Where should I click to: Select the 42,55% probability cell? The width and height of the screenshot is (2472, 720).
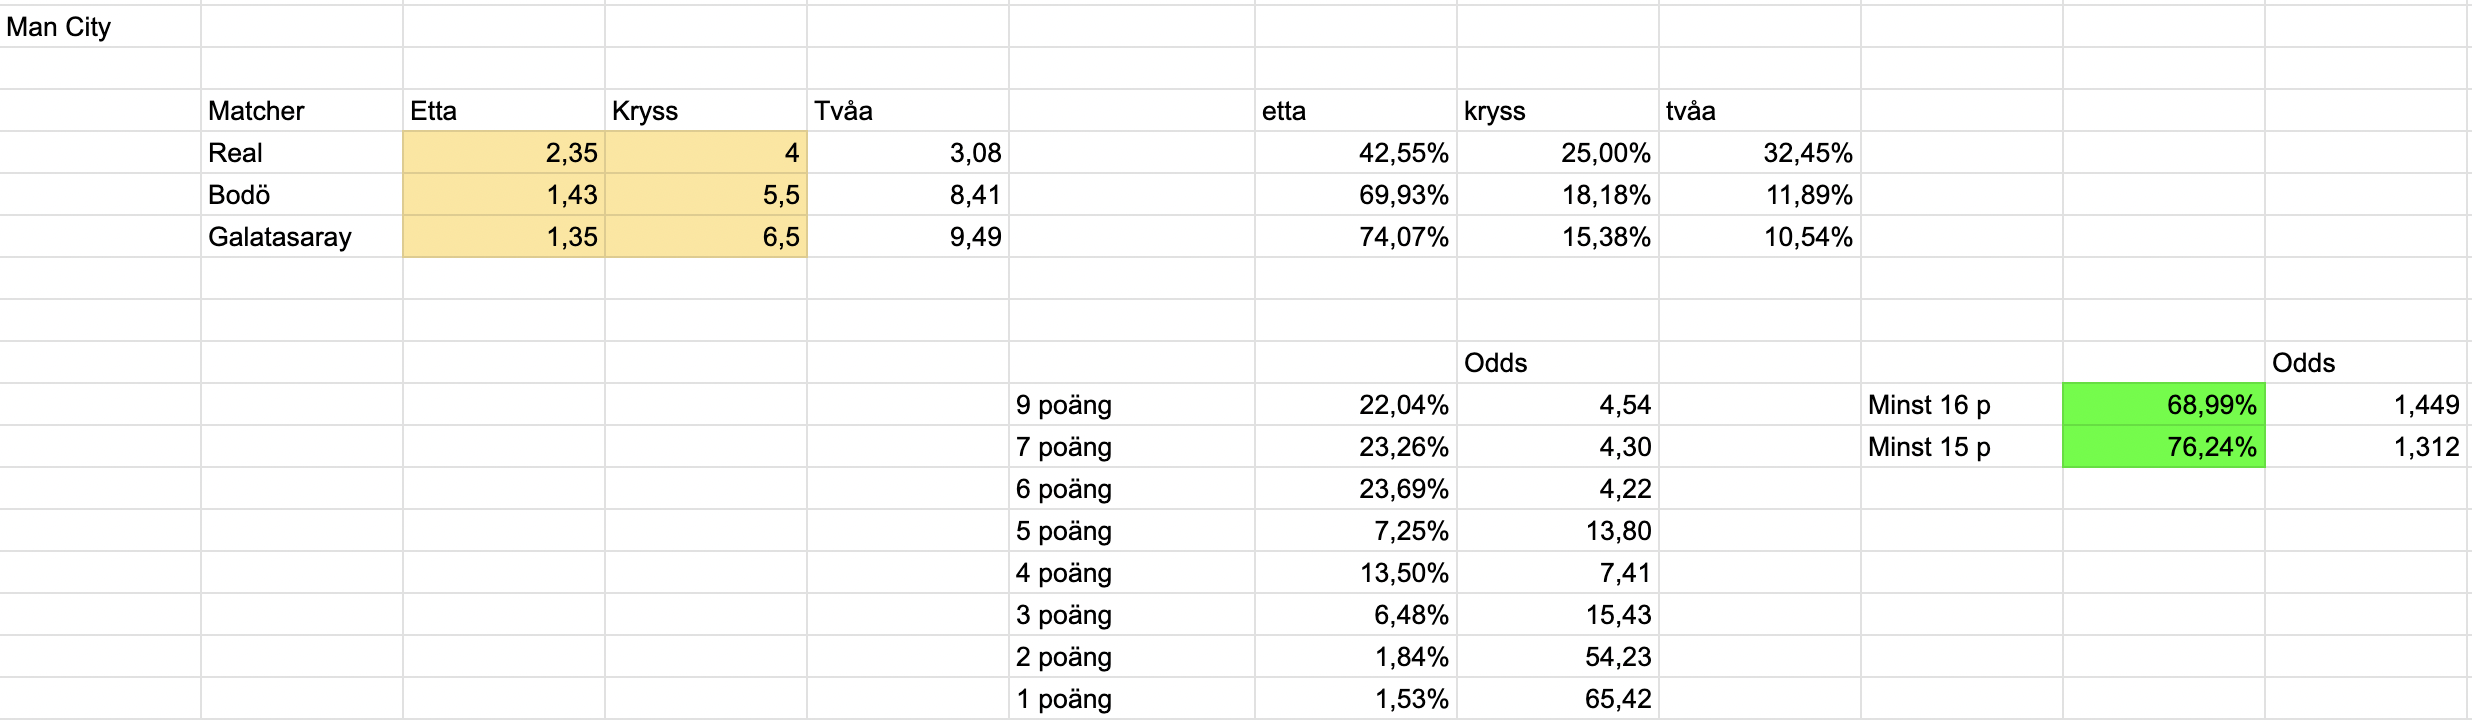pyautogui.click(x=1356, y=153)
